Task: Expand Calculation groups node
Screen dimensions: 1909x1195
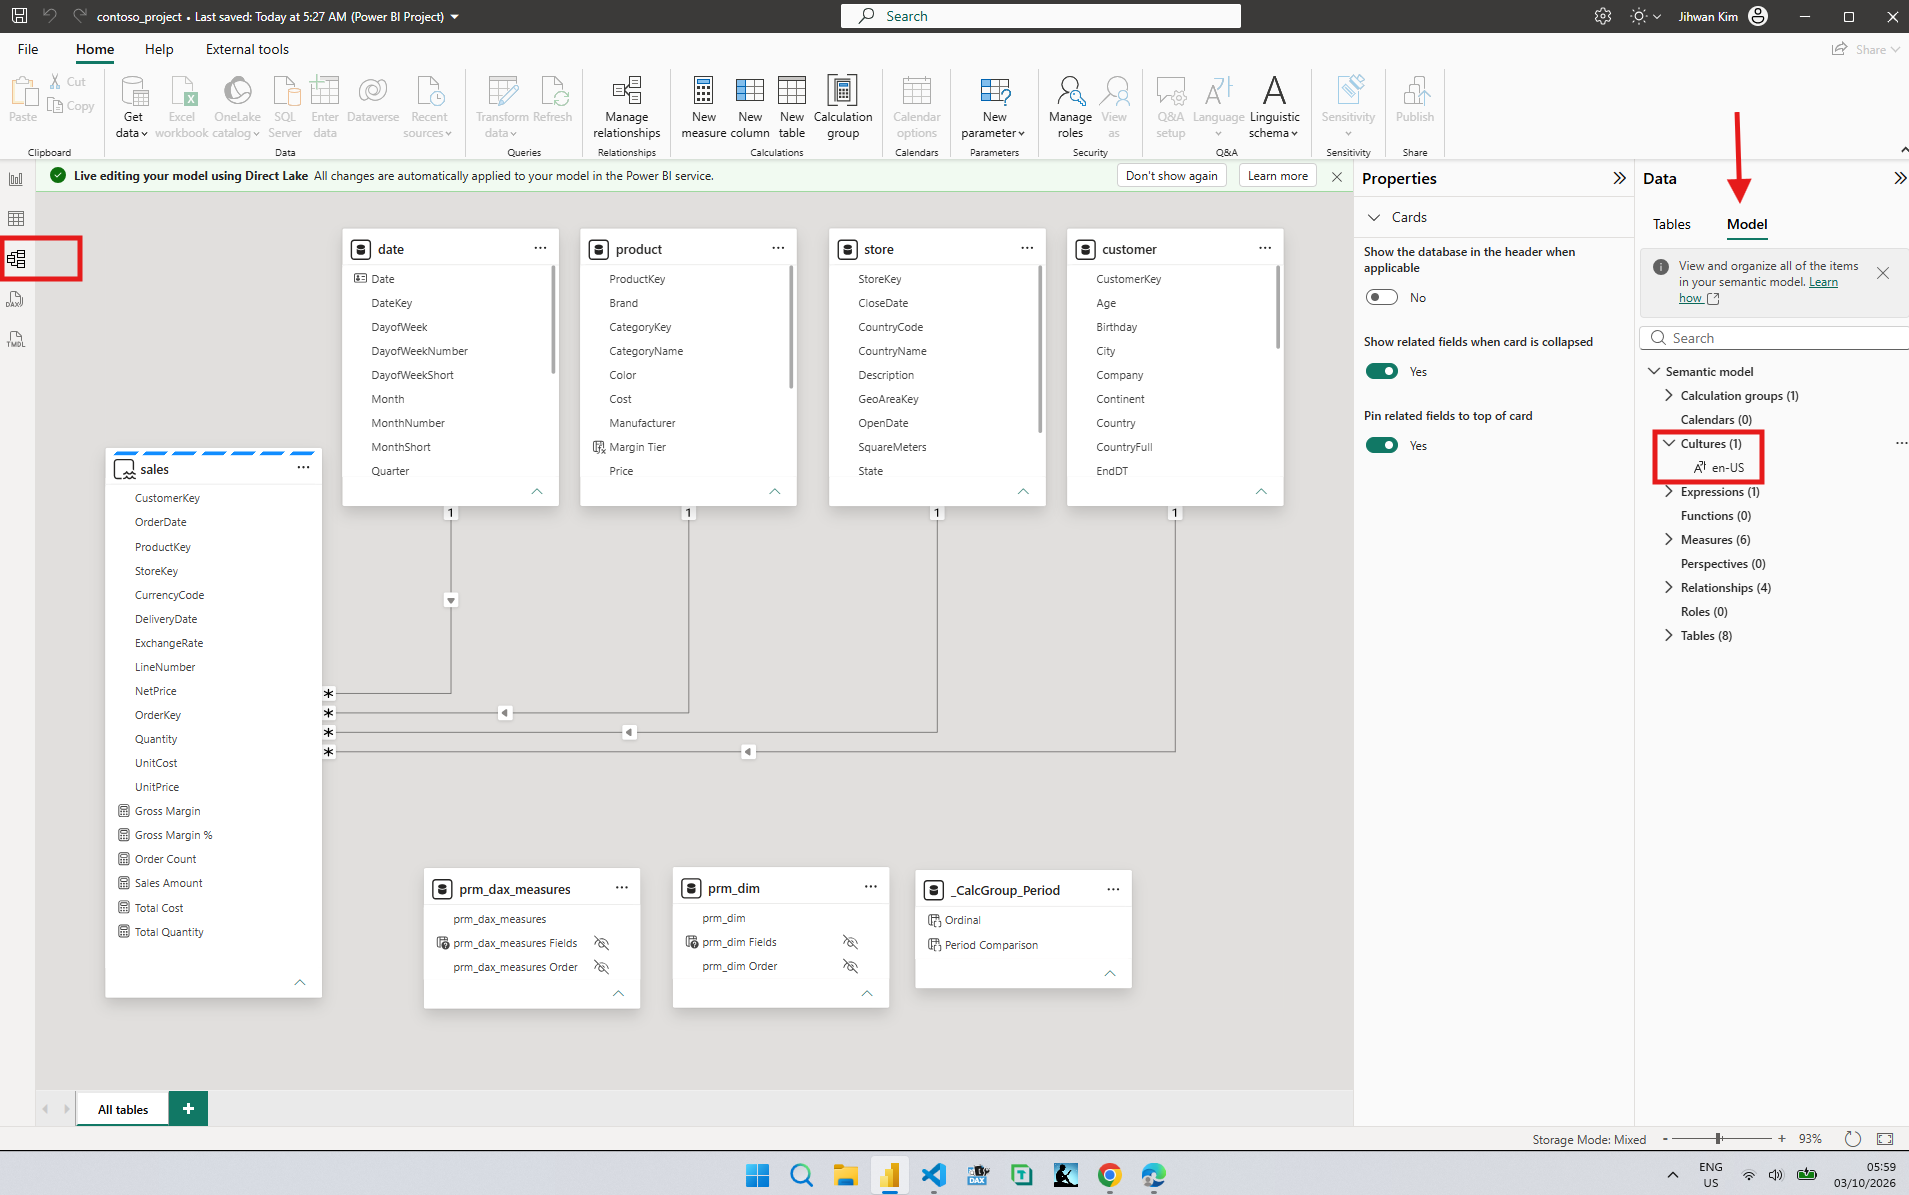Action: (1668, 395)
